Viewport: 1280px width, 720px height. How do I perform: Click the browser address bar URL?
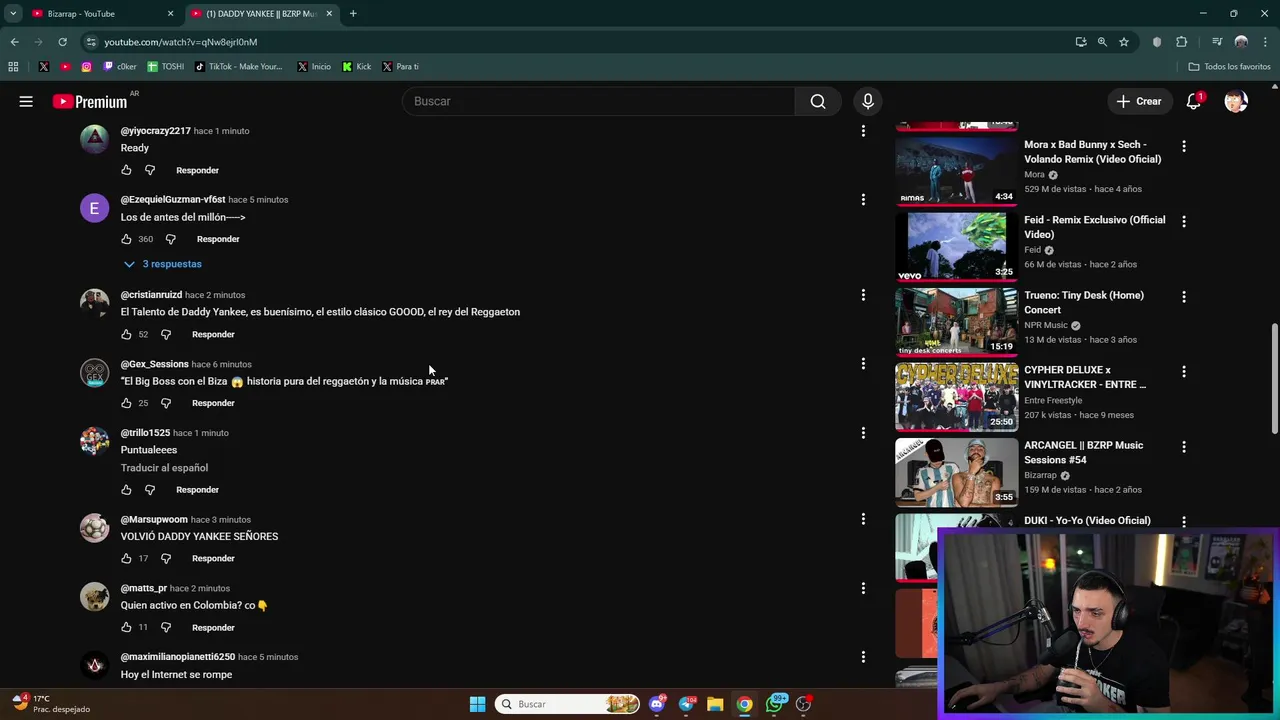pyautogui.click(x=181, y=42)
